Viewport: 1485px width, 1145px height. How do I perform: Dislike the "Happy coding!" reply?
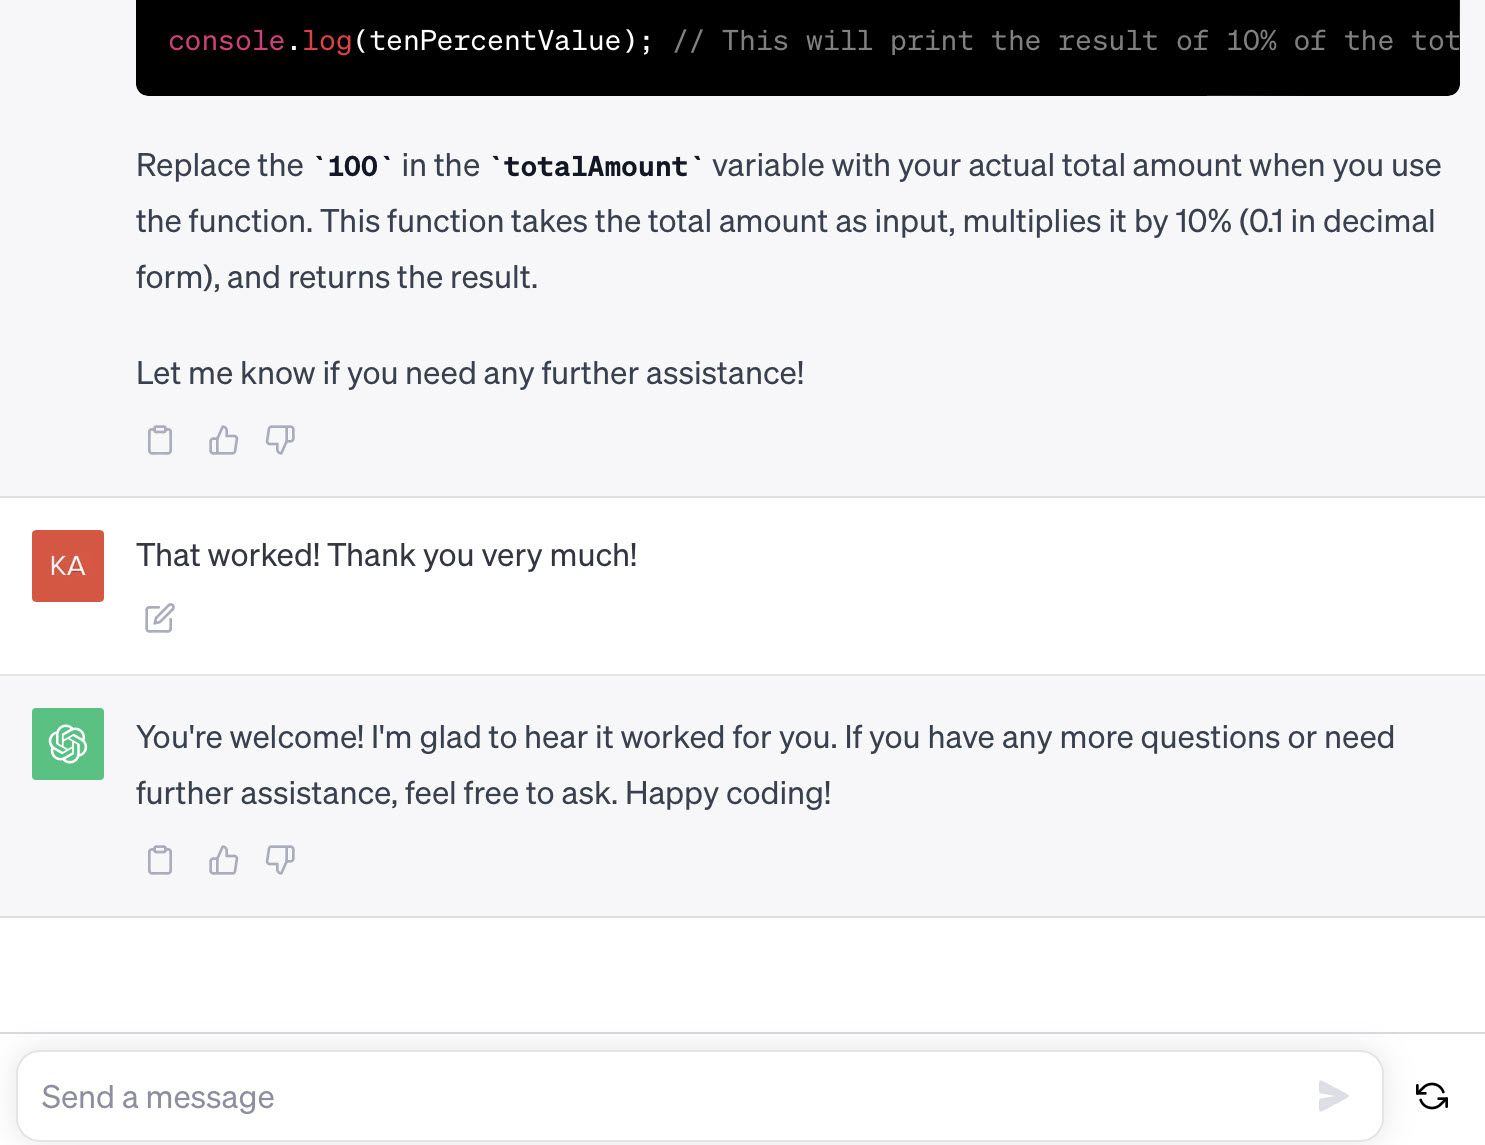click(x=280, y=860)
